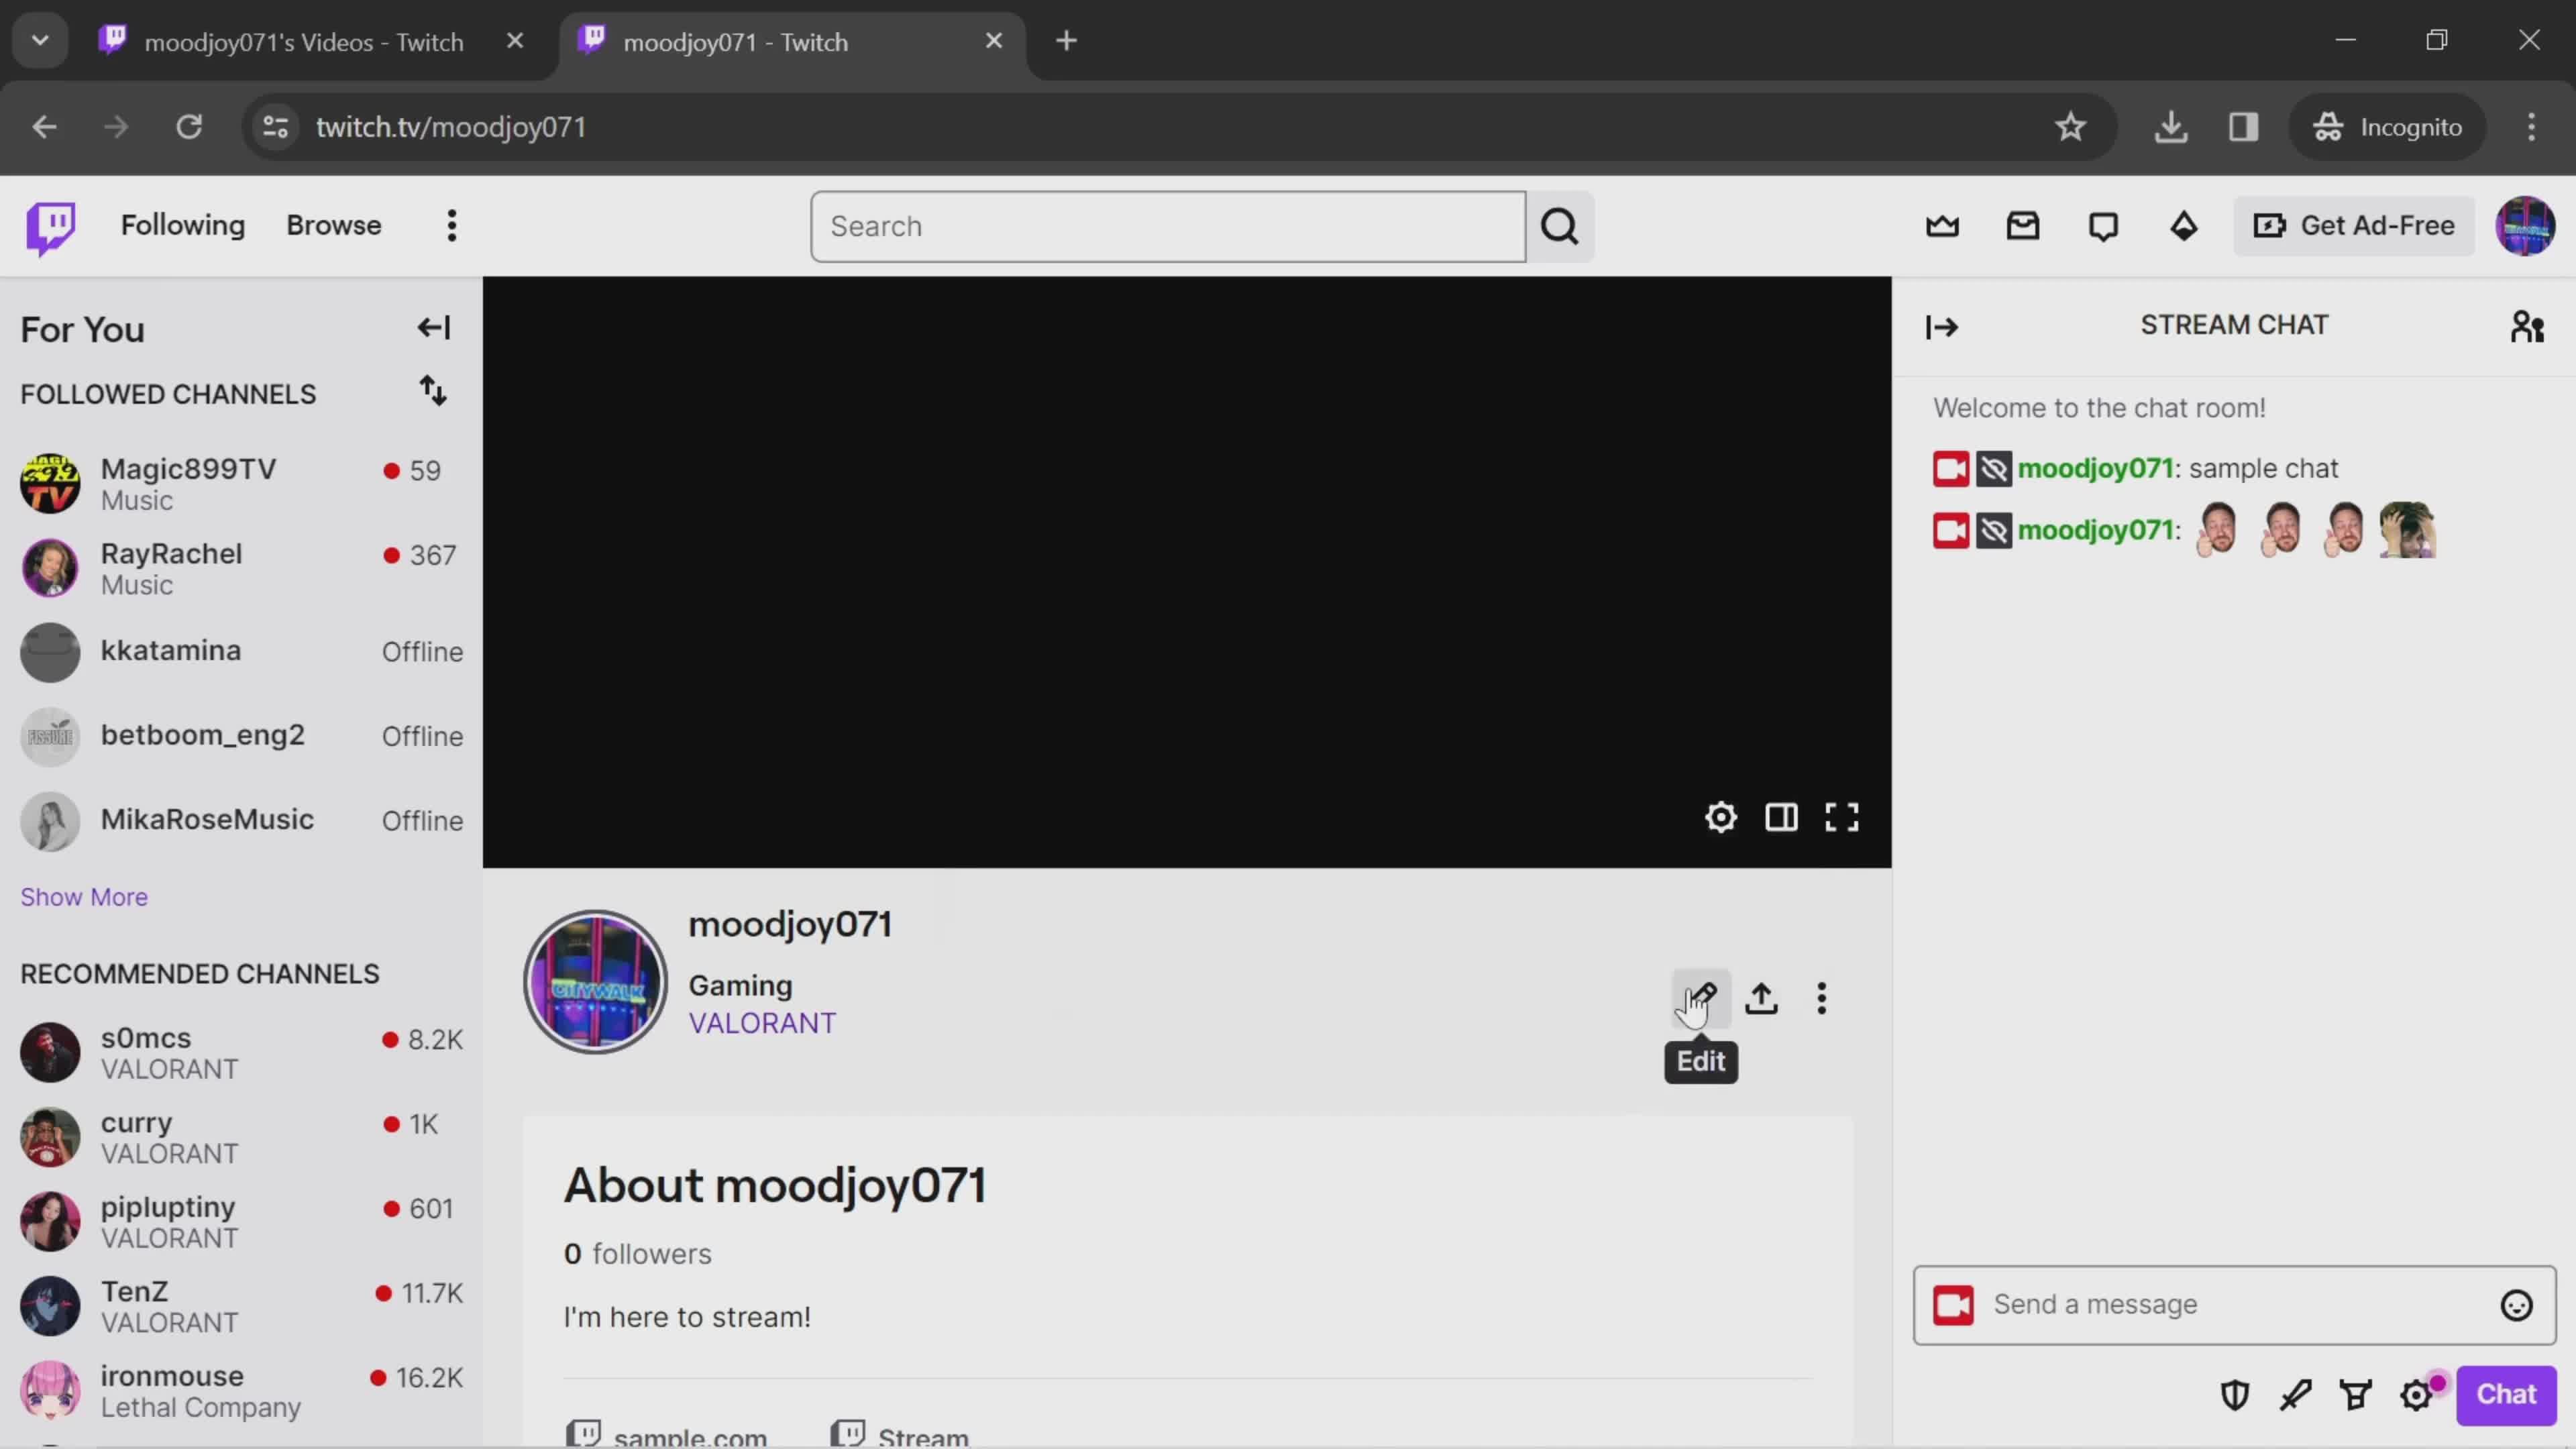
Task: Open the Twitch home logo
Action: (51, 227)
